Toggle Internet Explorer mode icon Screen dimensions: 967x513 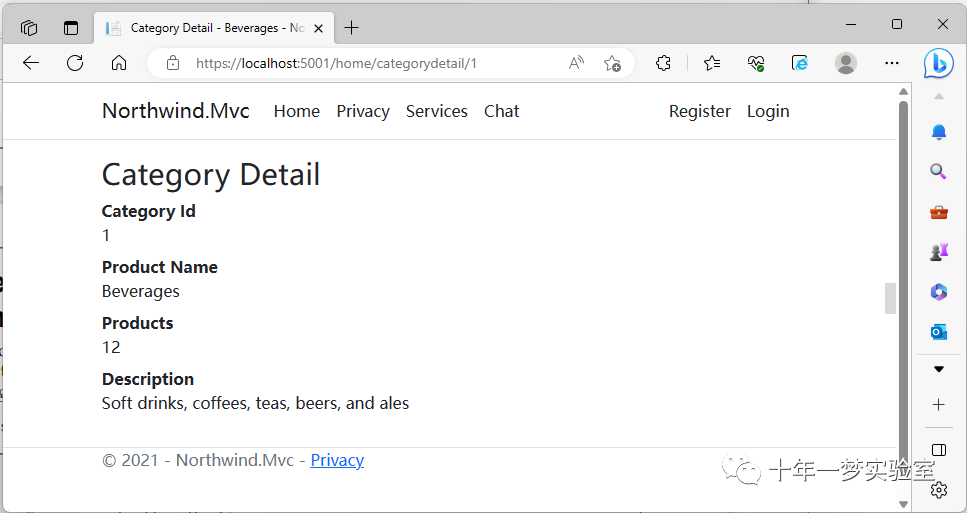click(800, 63)
